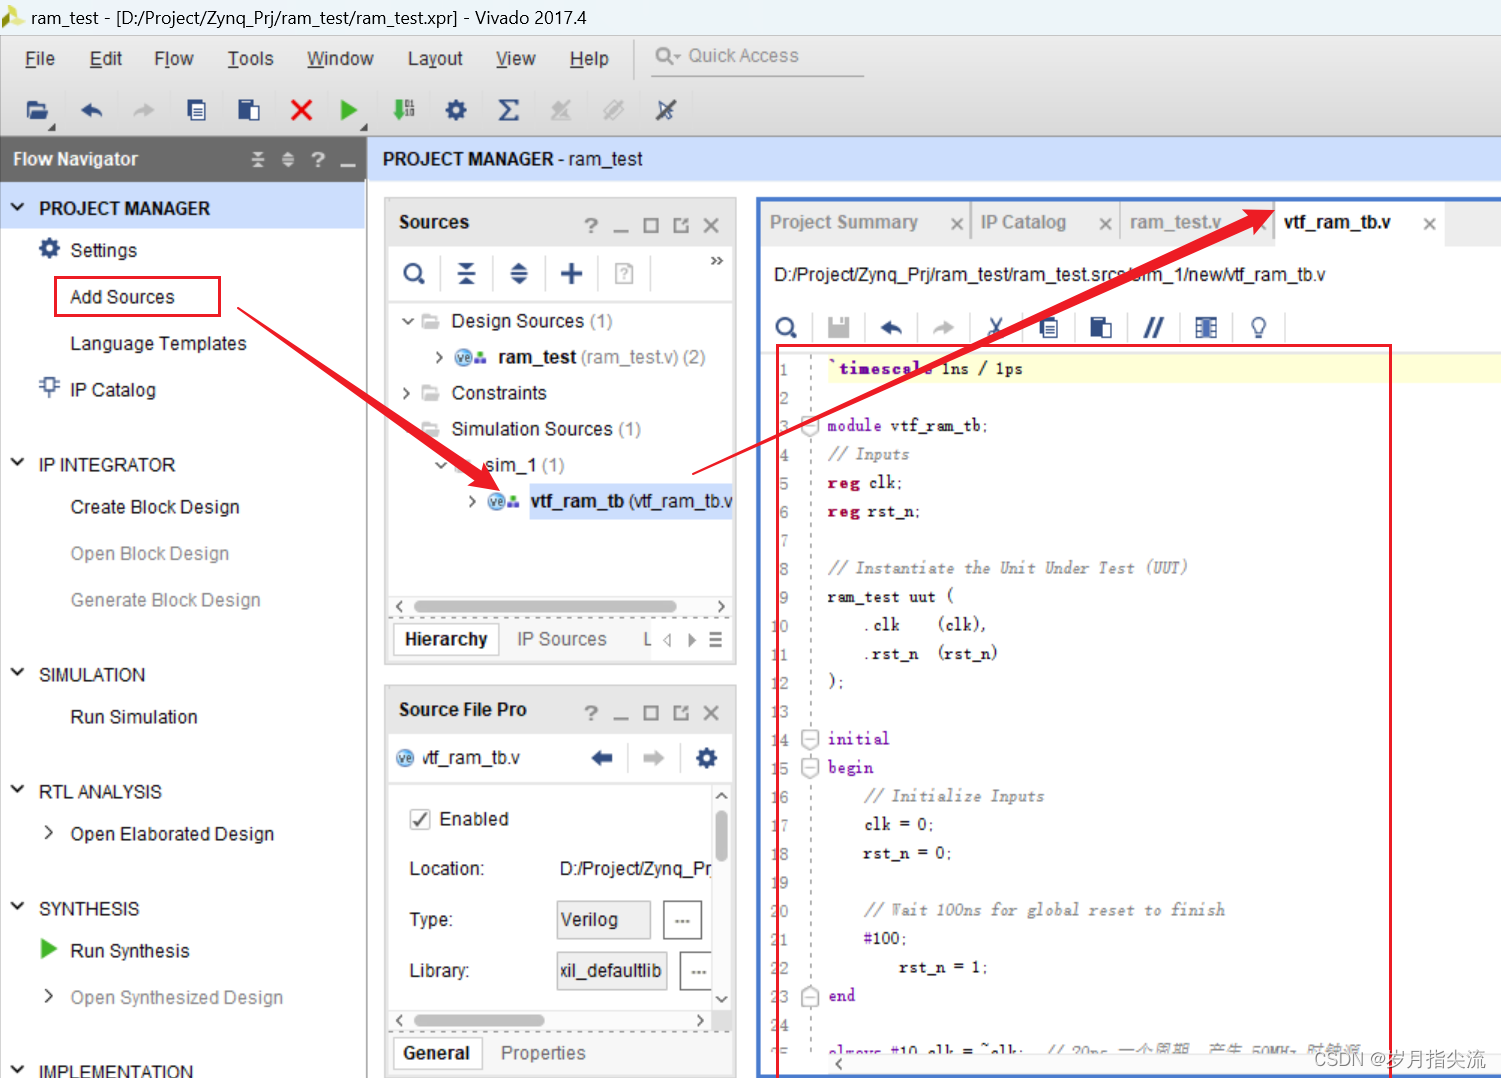Screen dimensions: 1501x1078
Task: Click the Undo arrow in main toolbar
Action: pos(91,110)
